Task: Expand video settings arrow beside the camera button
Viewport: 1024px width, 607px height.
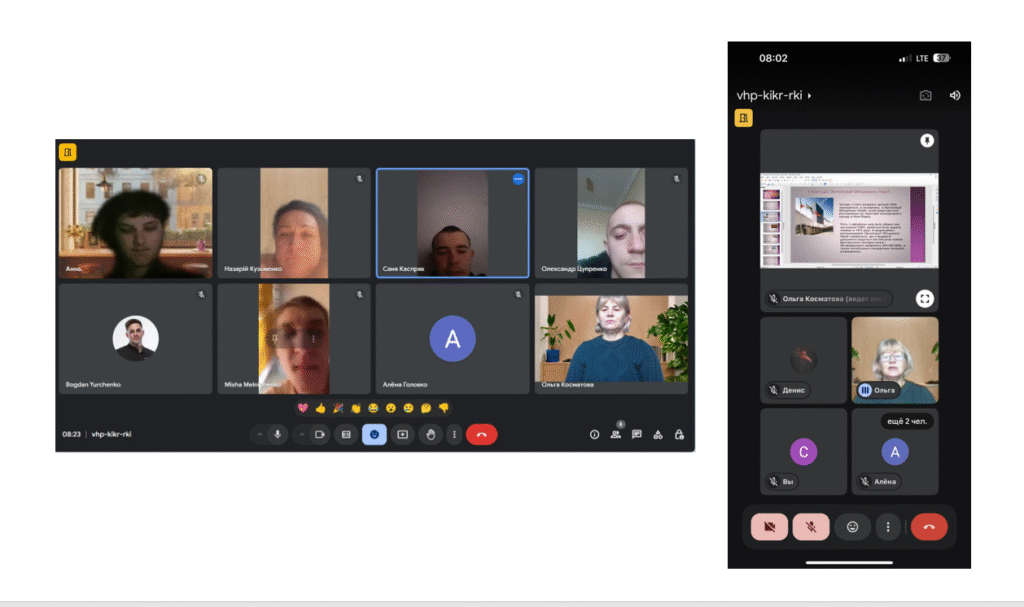Action: click(302, 434)
